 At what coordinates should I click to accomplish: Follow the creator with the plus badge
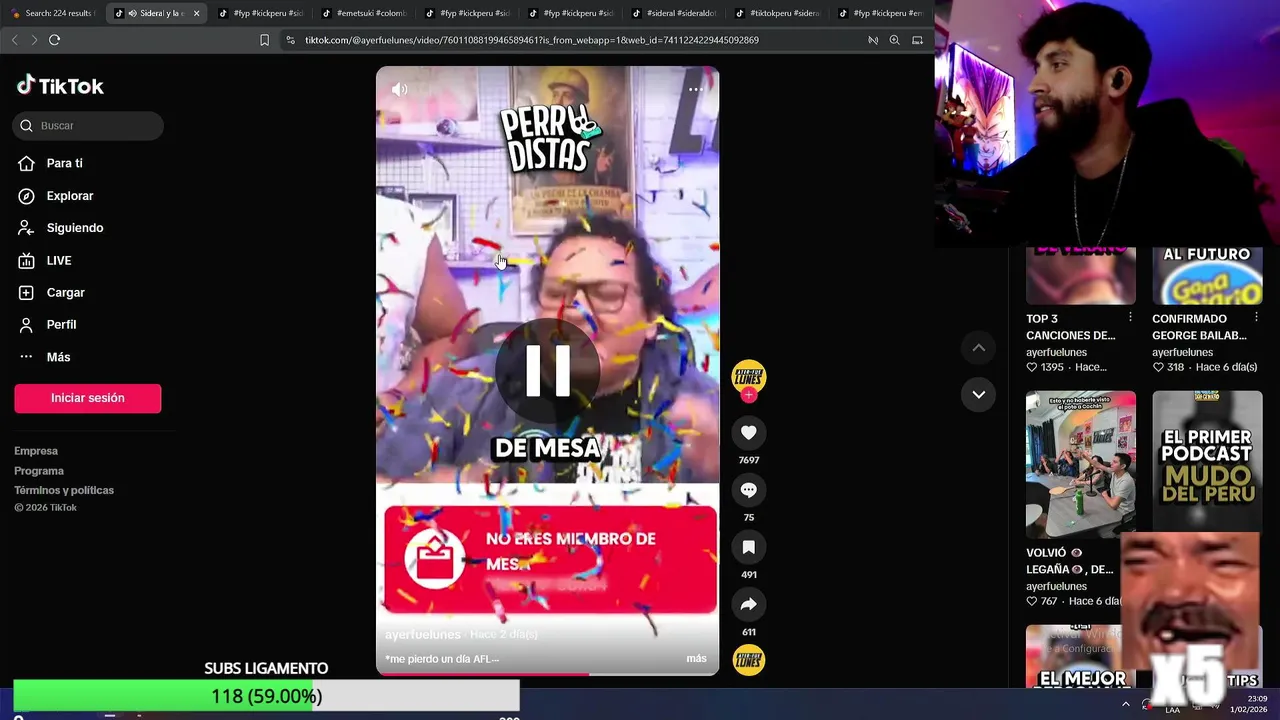coord(749,395)
